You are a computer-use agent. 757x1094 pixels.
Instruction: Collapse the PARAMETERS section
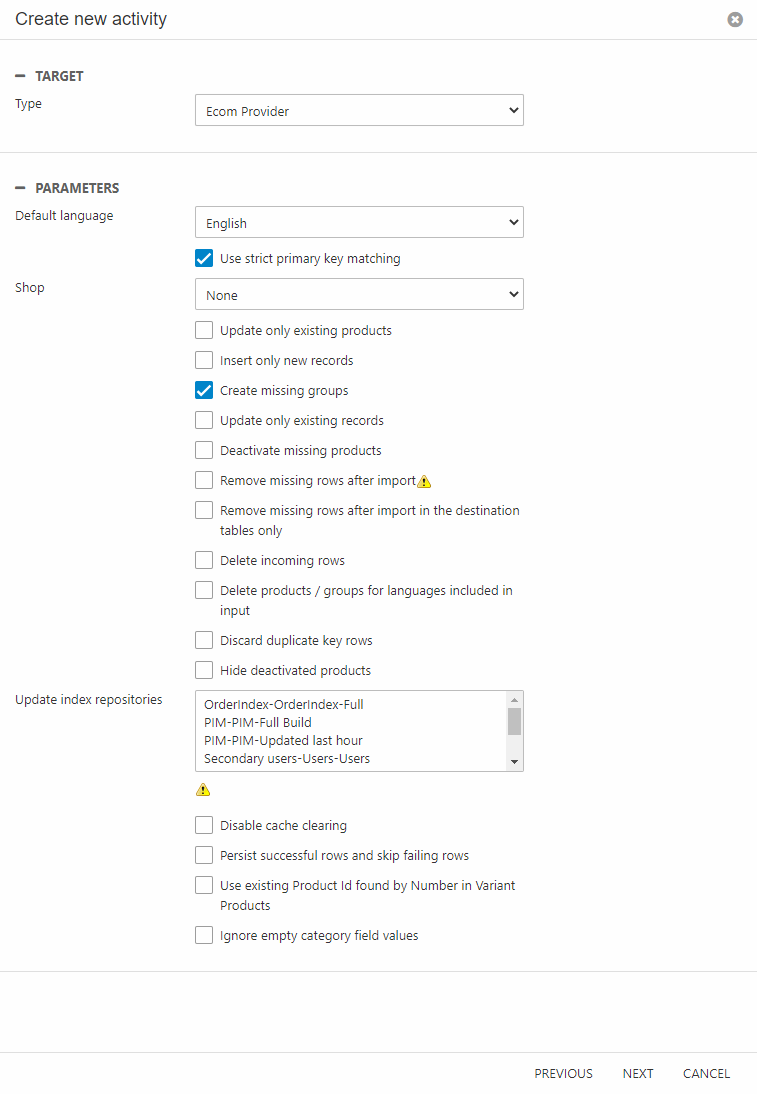[20, 188]
